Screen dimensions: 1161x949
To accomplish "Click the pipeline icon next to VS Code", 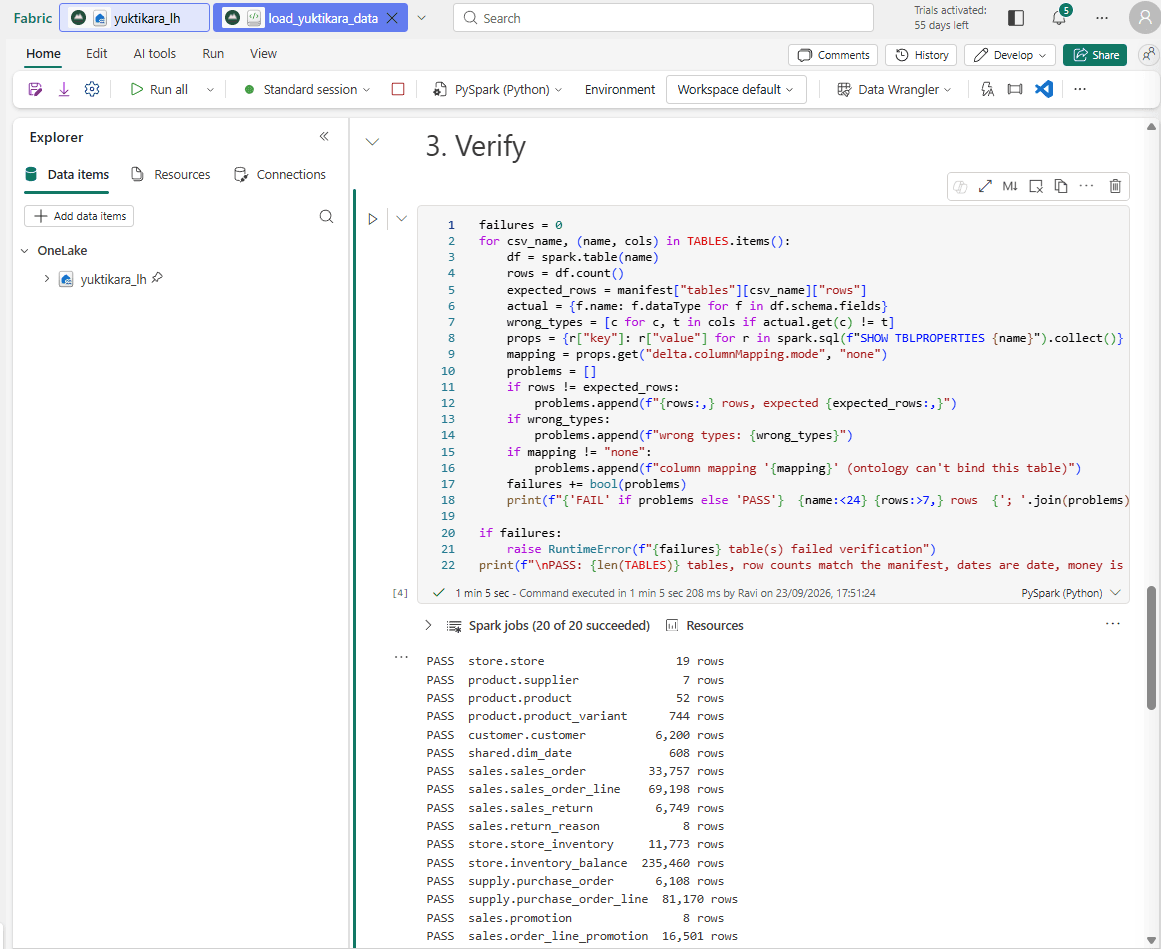I will click(x=1015, y=90).
